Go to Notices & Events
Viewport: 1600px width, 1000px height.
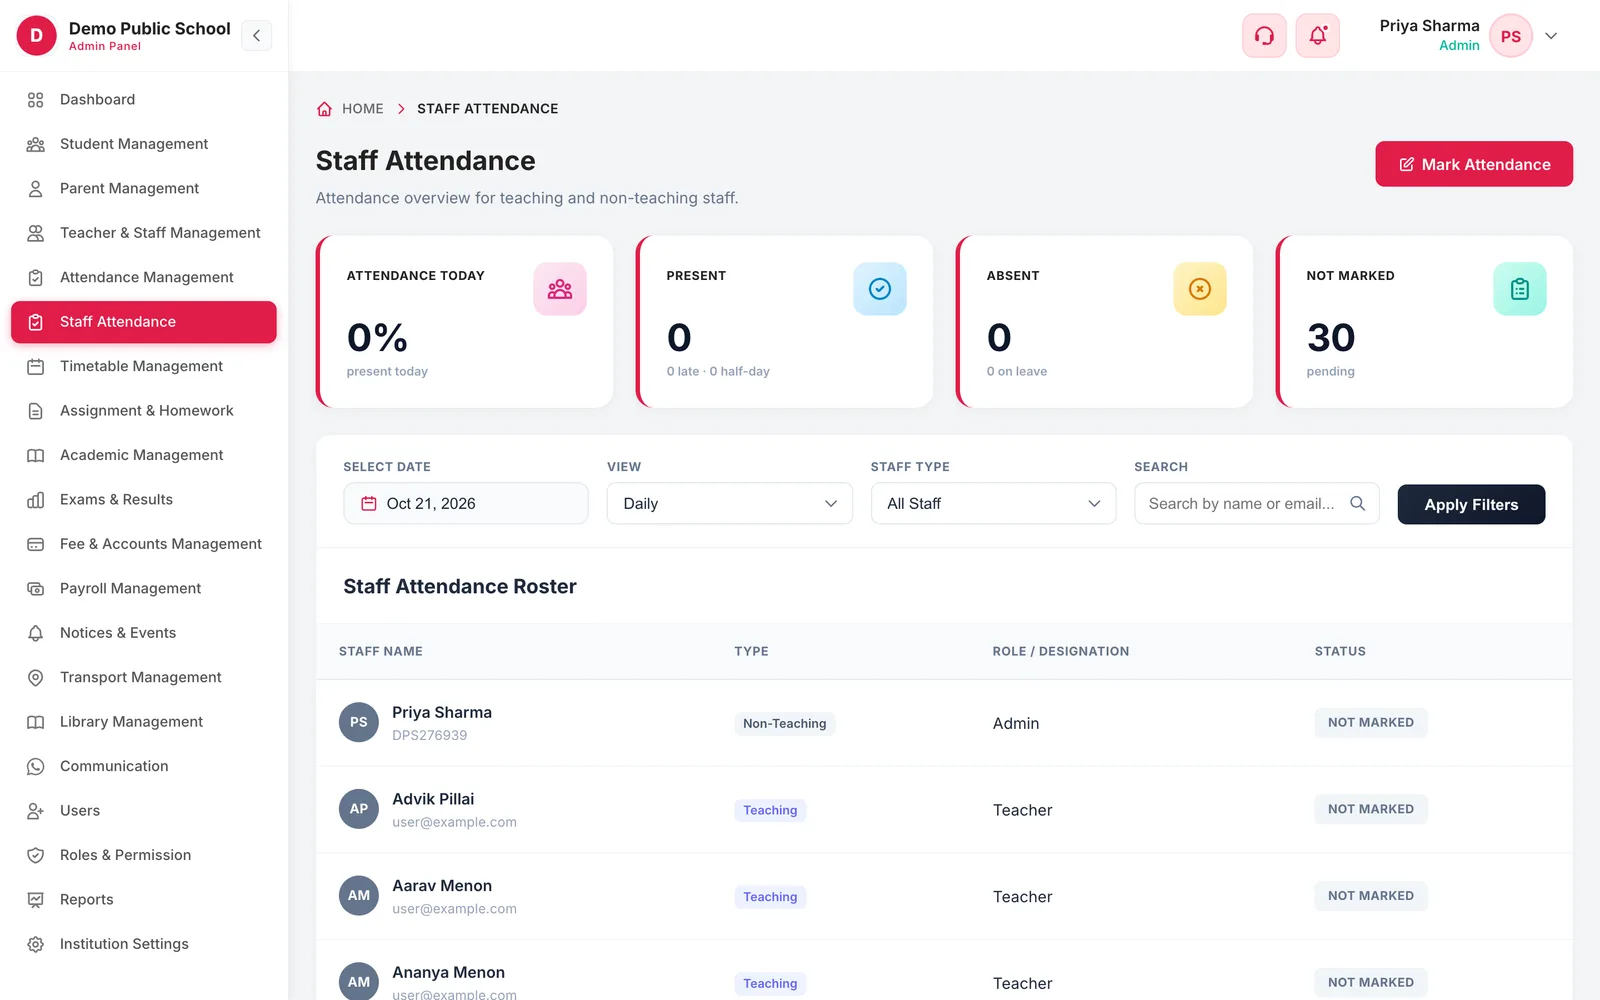click(144, 633)
